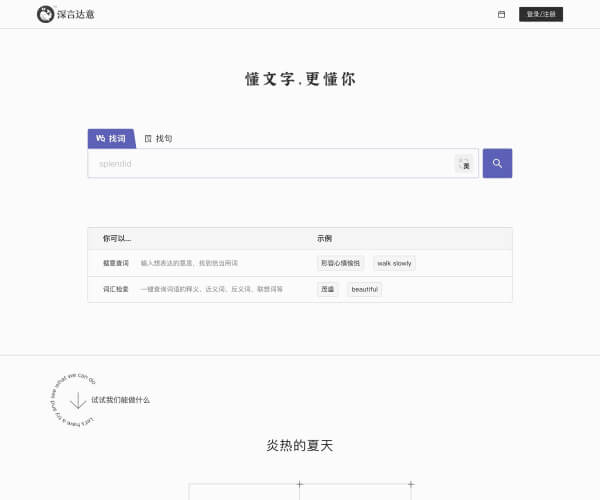
Task: Click the 深言达意 logo icon
Action: tap(45, 14)
